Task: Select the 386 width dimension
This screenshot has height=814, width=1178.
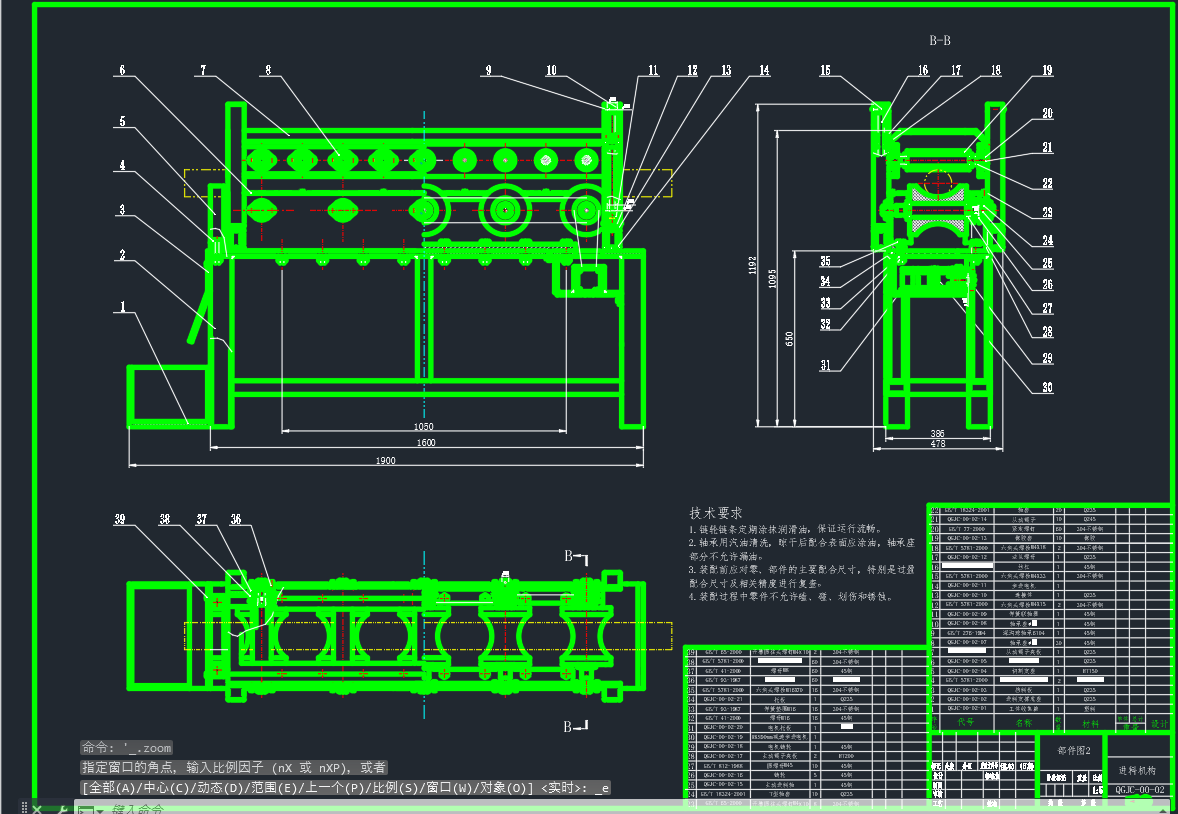Action: [x=938, y=434]
